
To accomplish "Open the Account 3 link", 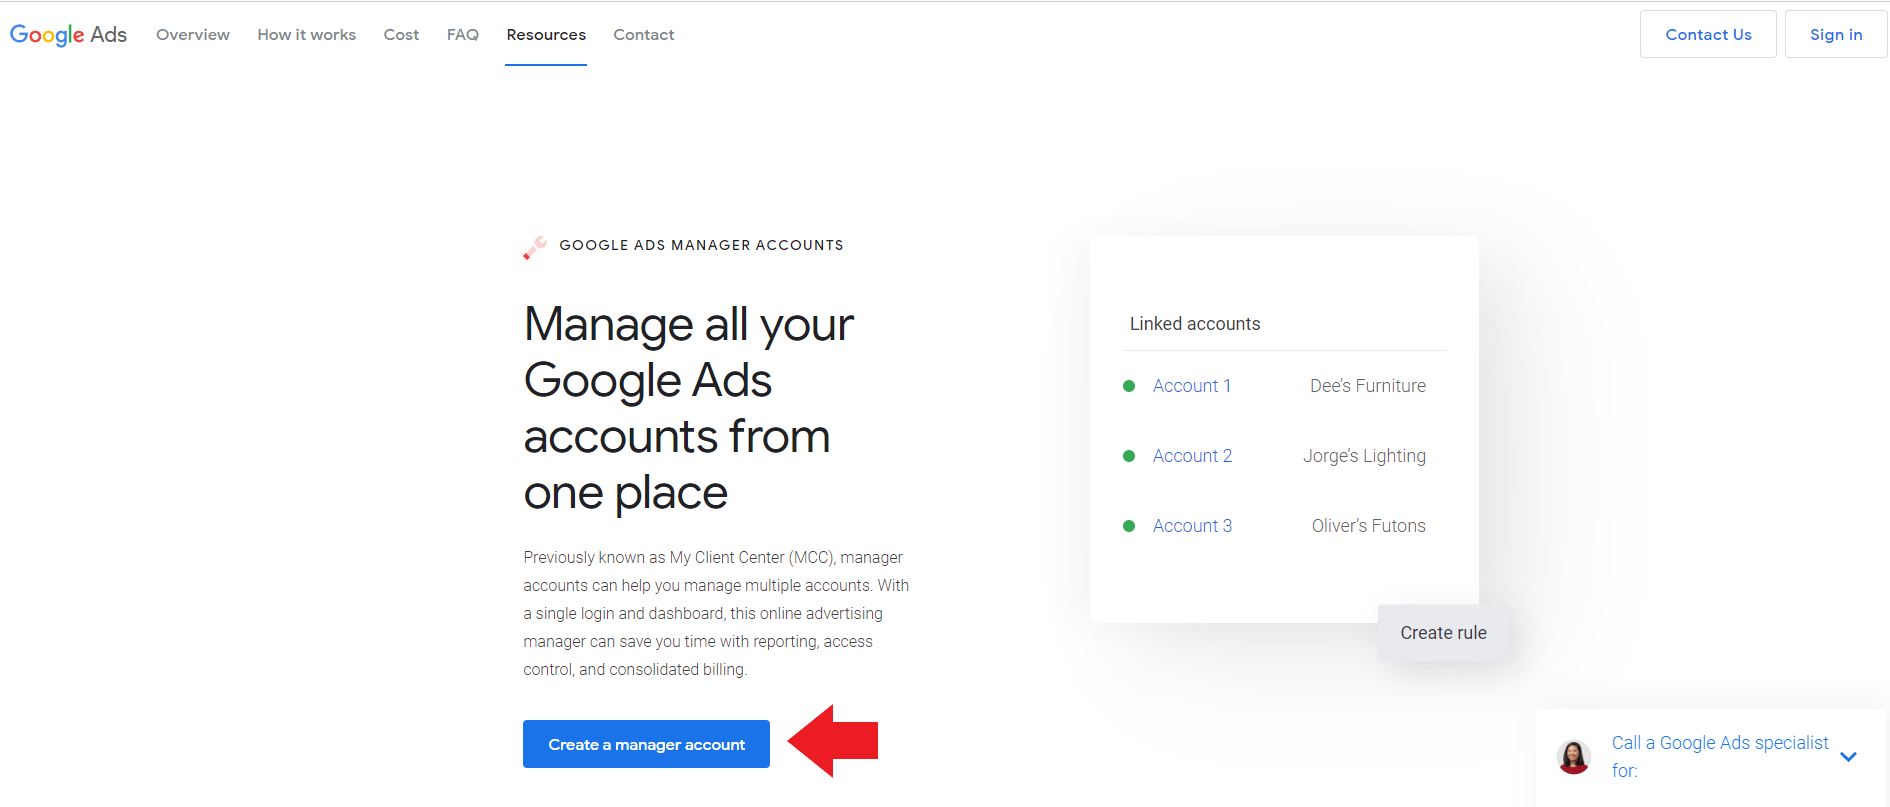I will tap(1192, 526).
